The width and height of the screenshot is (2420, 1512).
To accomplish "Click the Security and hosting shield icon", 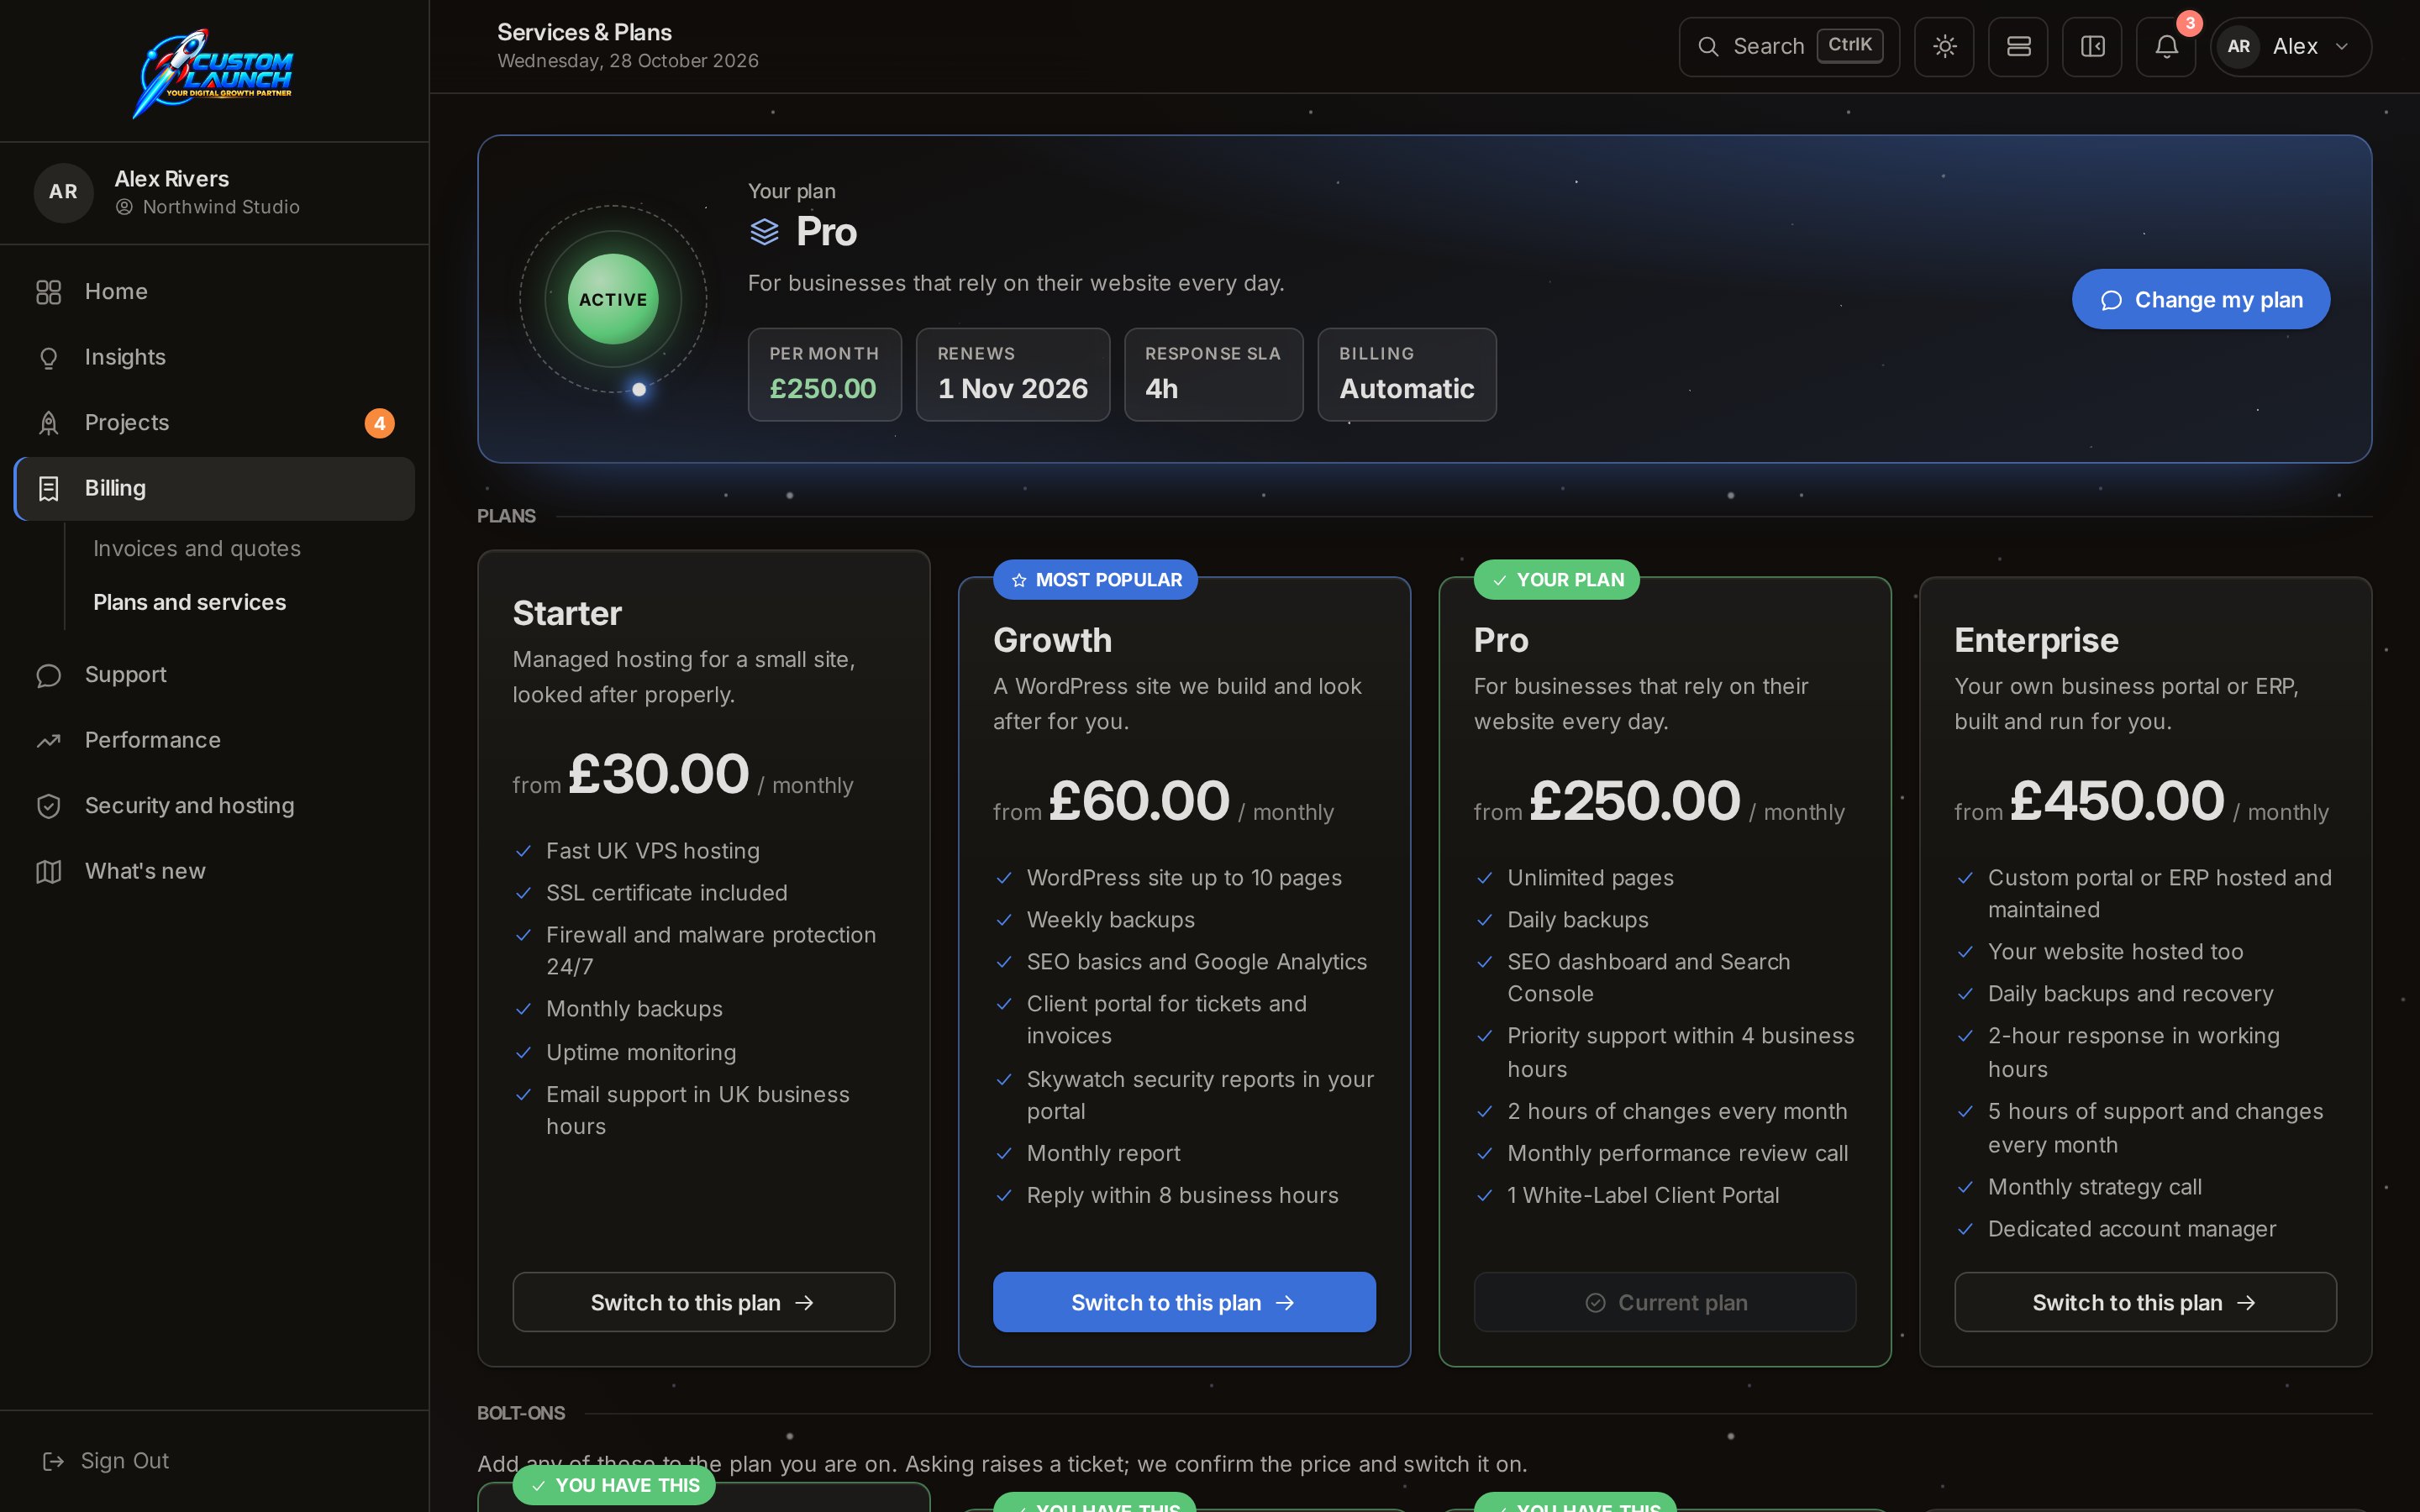I will [49, 806].
